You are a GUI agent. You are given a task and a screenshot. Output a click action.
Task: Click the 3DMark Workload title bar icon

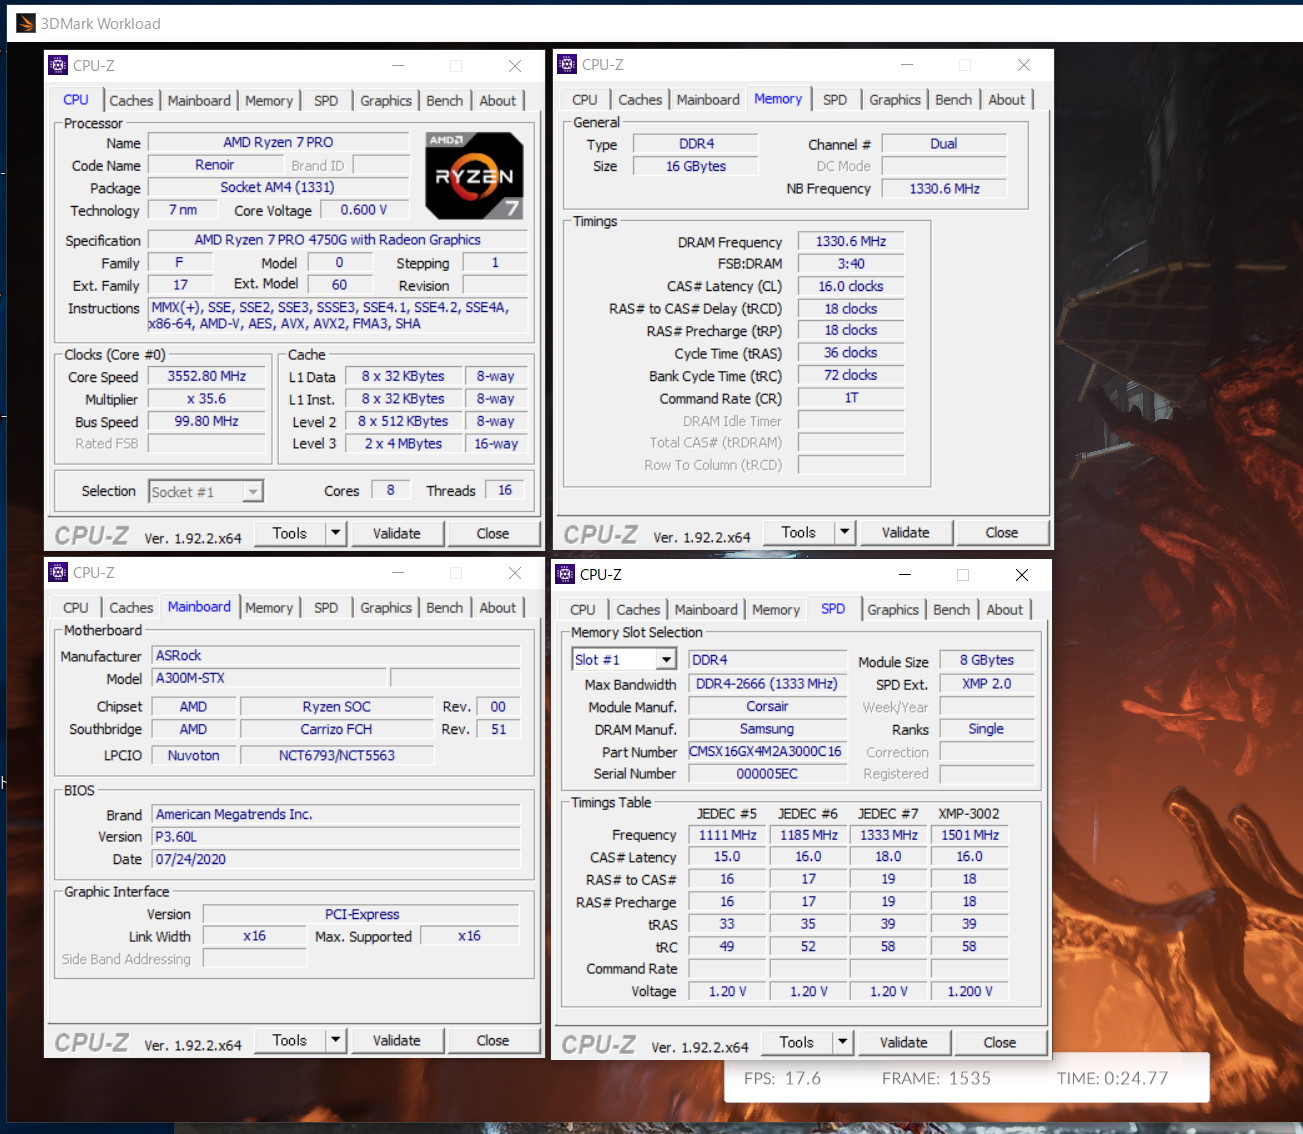click(26, 23)
